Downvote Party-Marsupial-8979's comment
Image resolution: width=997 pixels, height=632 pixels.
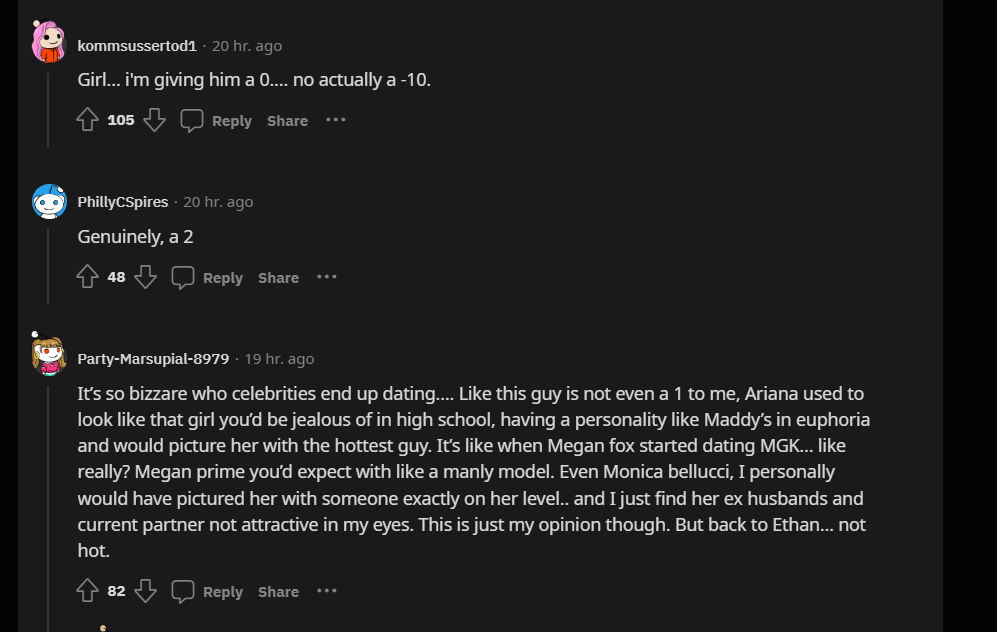coord(146,591)
